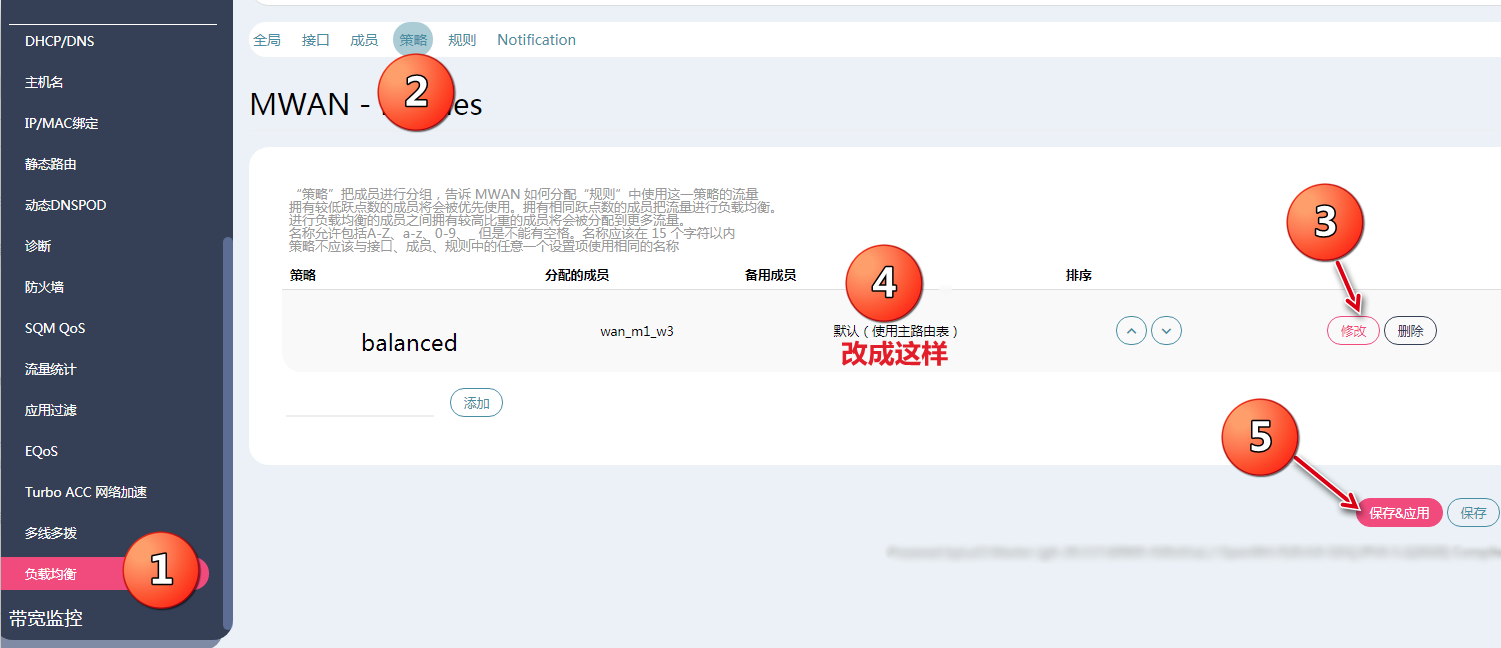Screen dimensions: 1501x648
Task: Open IP/MAC绑定 in the sidebar
Action: click(61, 123)
